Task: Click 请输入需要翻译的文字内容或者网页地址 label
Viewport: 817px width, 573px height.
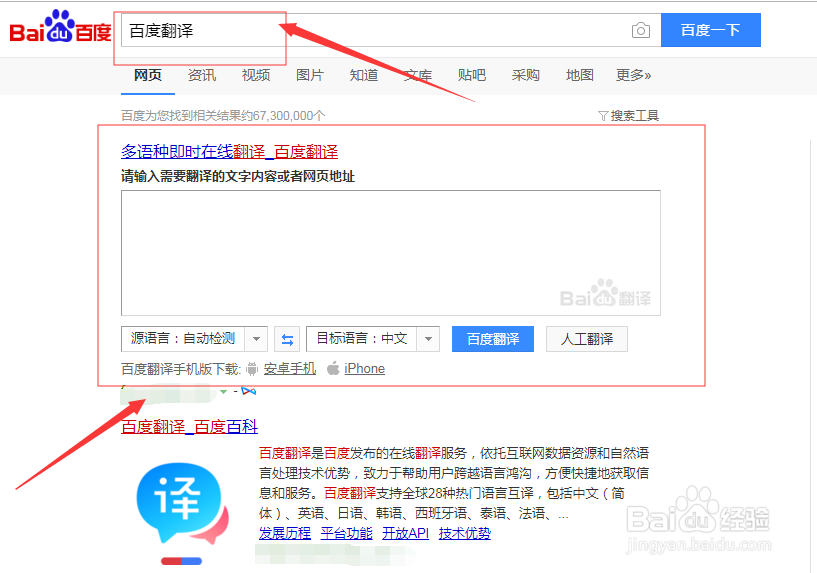Action: [x=238, y=177]
